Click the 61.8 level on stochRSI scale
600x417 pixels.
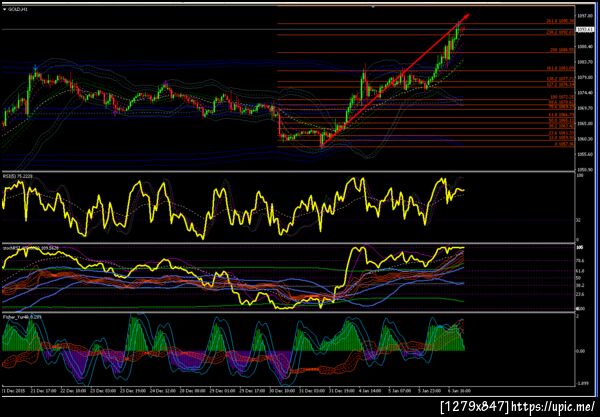[580, 271]
